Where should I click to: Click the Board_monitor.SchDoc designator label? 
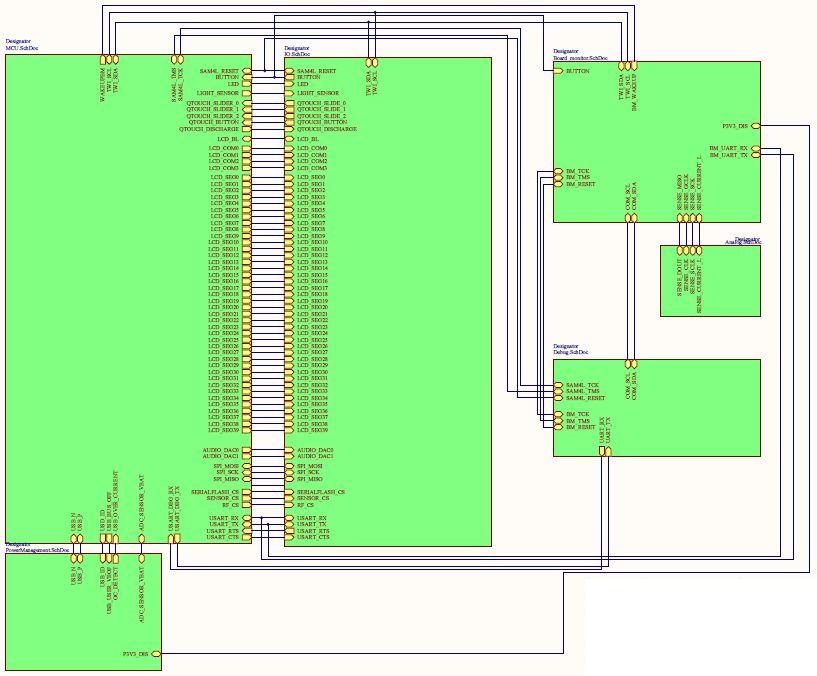tap(582, 58)
